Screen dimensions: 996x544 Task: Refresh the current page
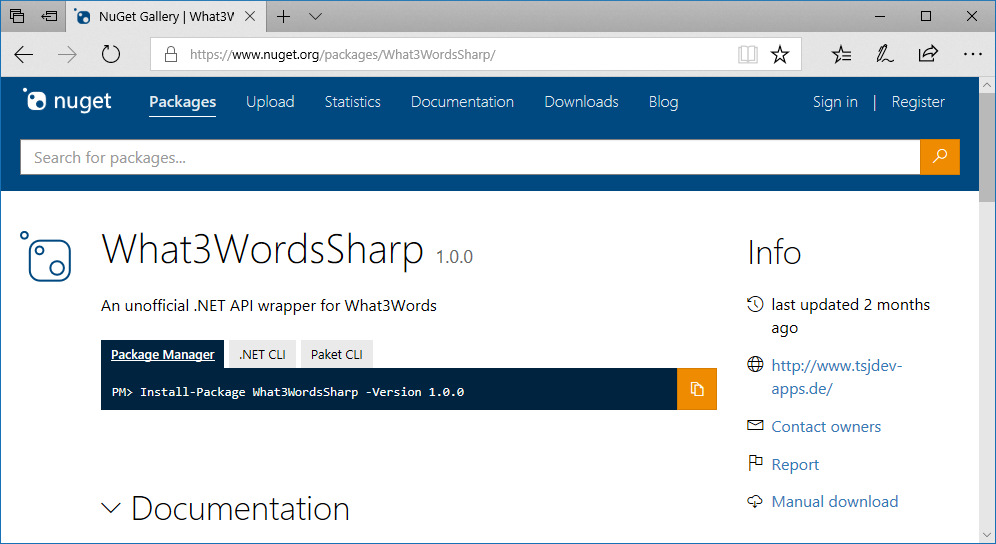click(x=111, y=55)
